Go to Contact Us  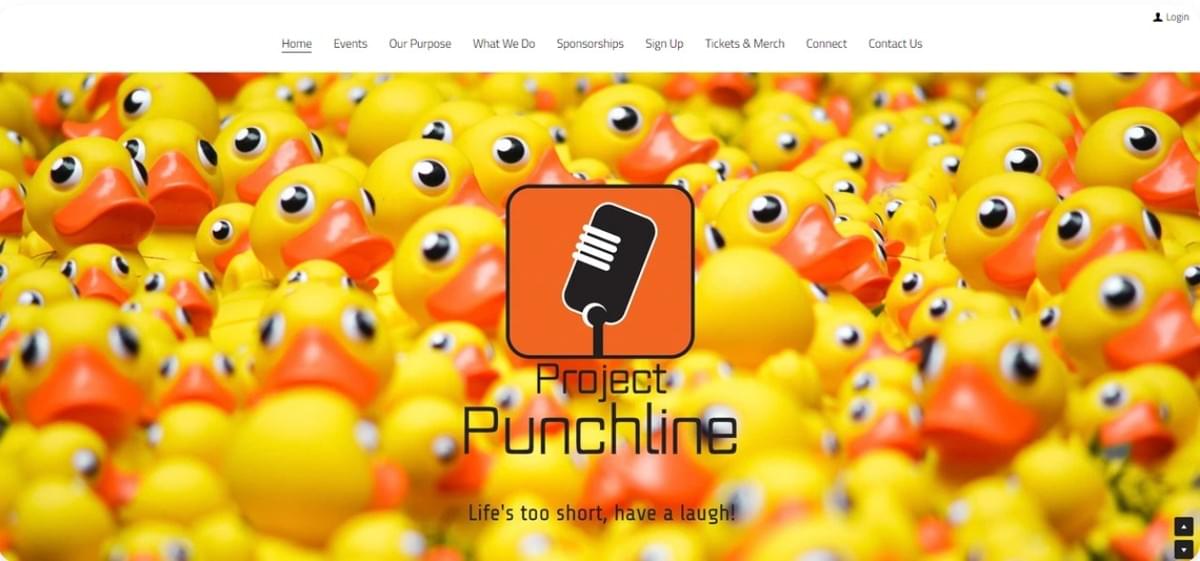(x=895, y=44)
